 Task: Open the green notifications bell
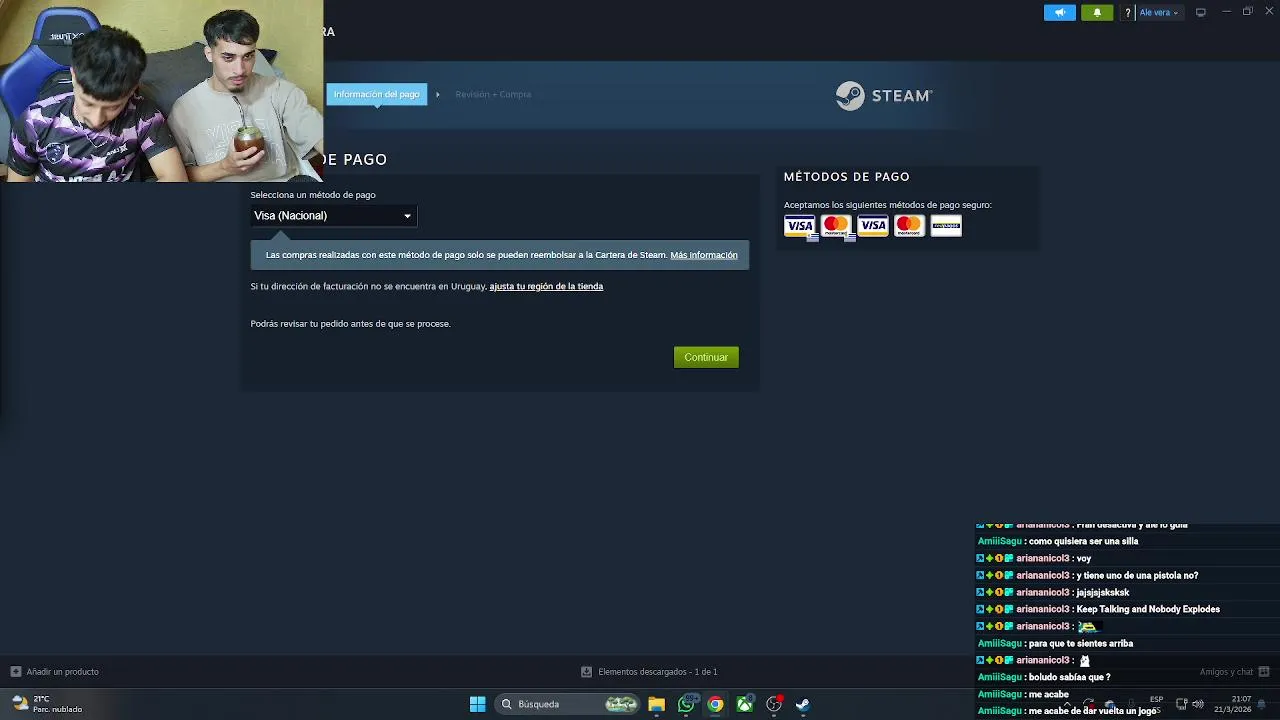(x=1097, y=12)
